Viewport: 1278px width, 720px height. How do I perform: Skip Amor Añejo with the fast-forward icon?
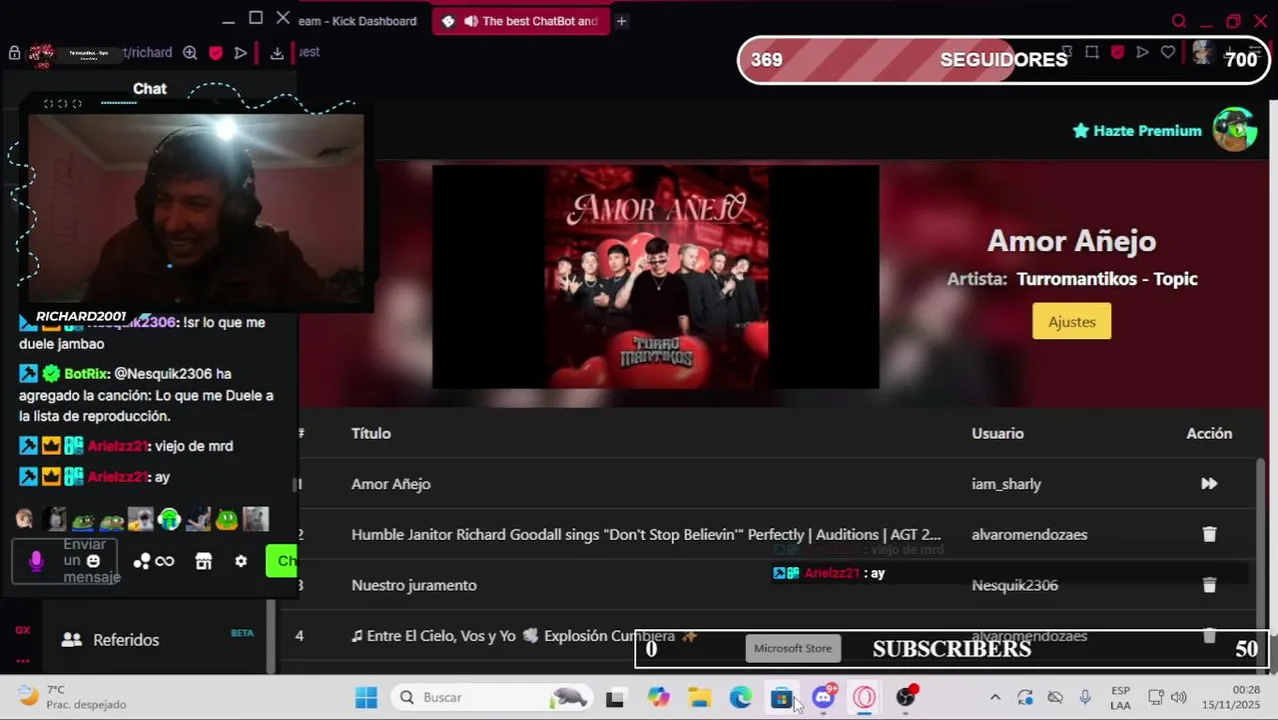coord(1209,484)
